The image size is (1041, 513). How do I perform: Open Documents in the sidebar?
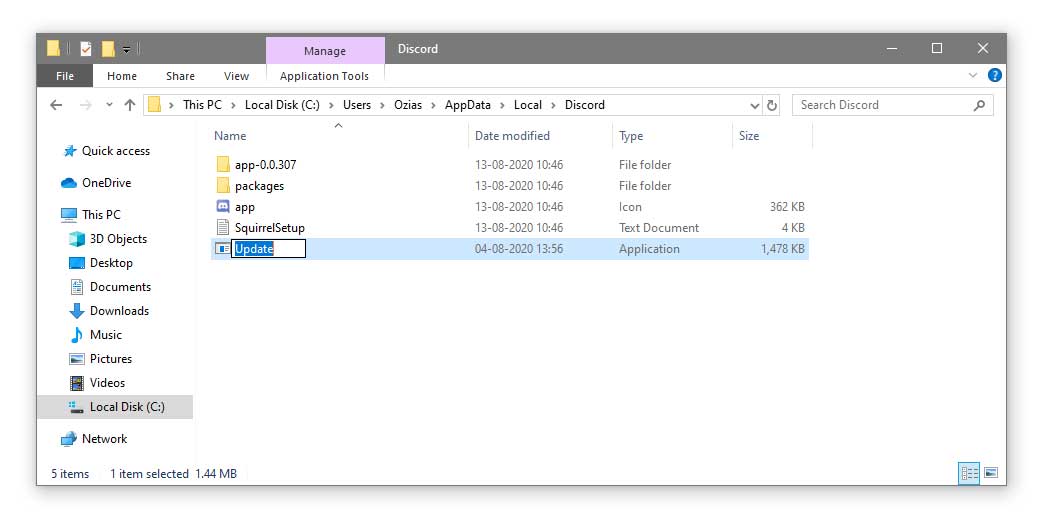click(x=120, y=287)
